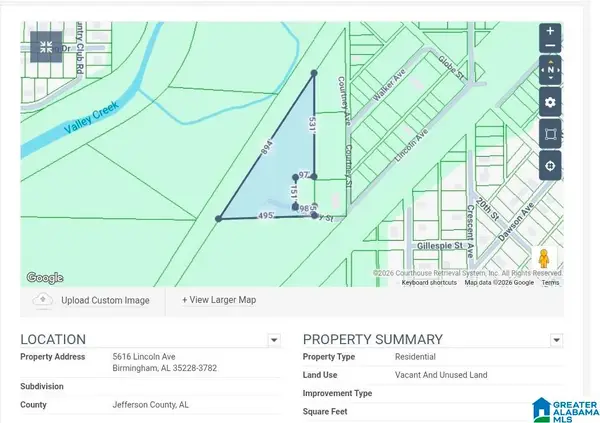Viewport: 600px width, 423px height.
Task: Open View Larger Map
Action: (218, 300)
